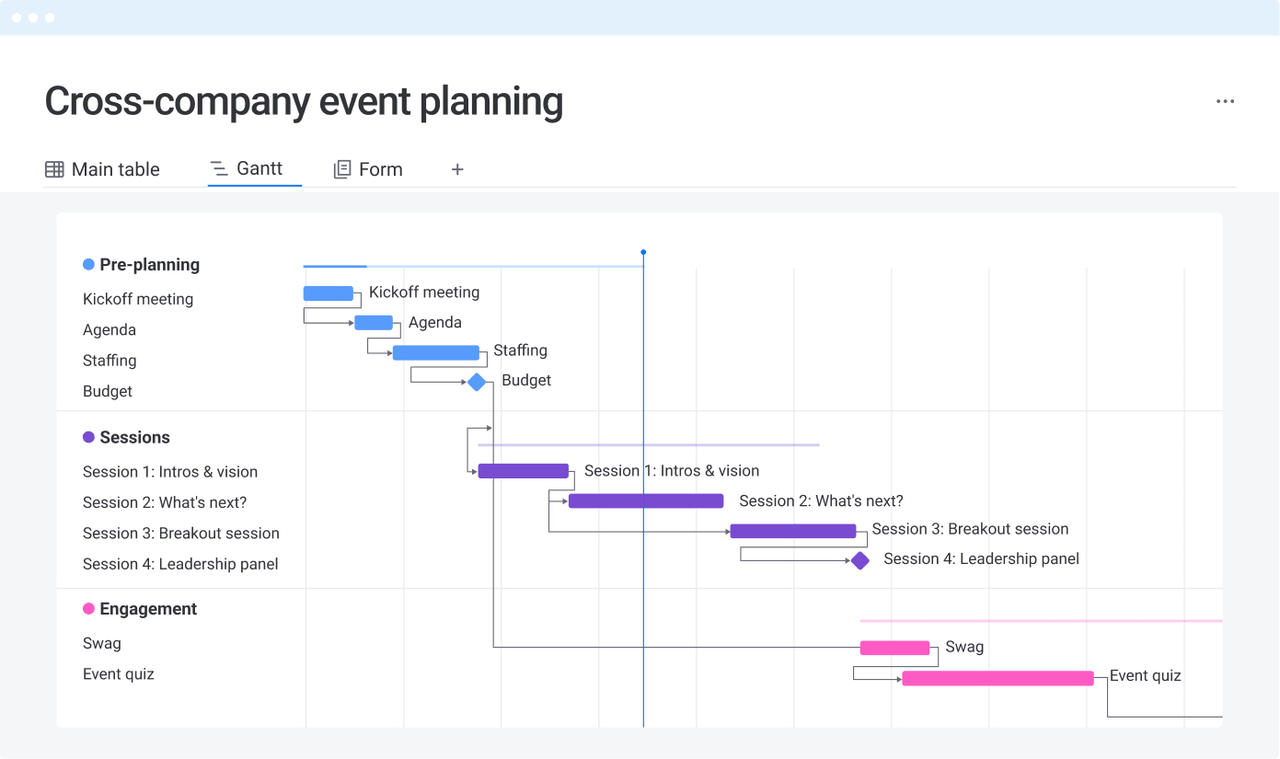
Task: Select Session 4 Leadership panel diamond
Action: (x=860, y=561)
